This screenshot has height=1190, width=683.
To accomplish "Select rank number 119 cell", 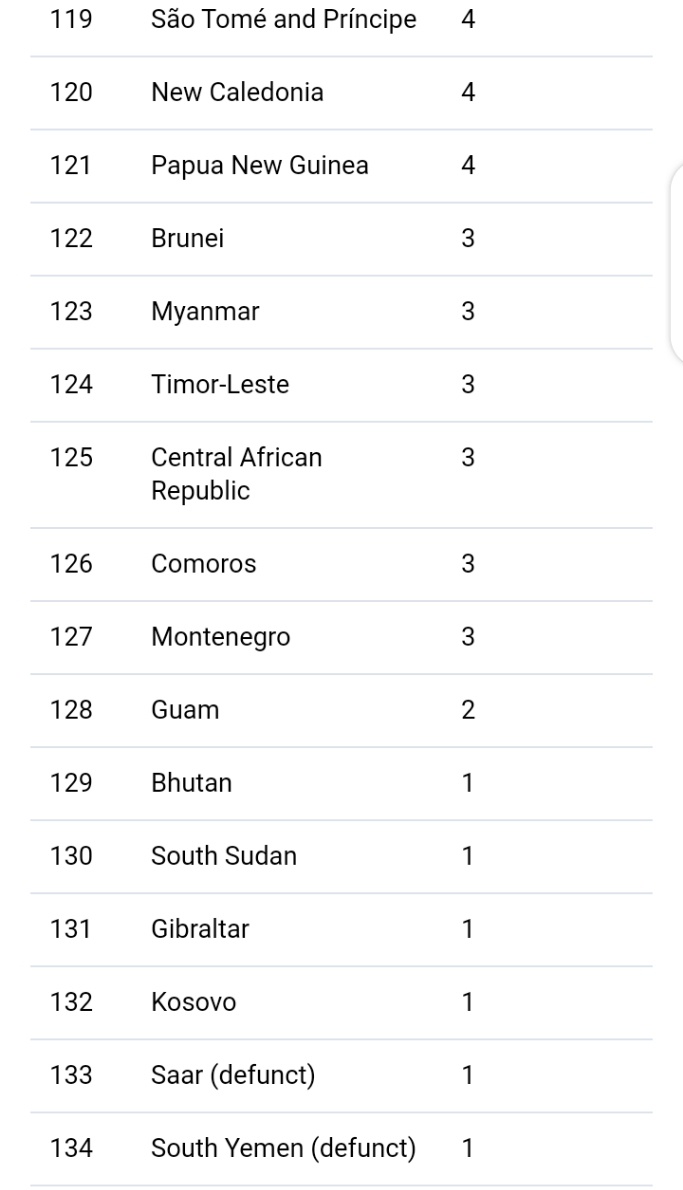I will click(71, 20).
